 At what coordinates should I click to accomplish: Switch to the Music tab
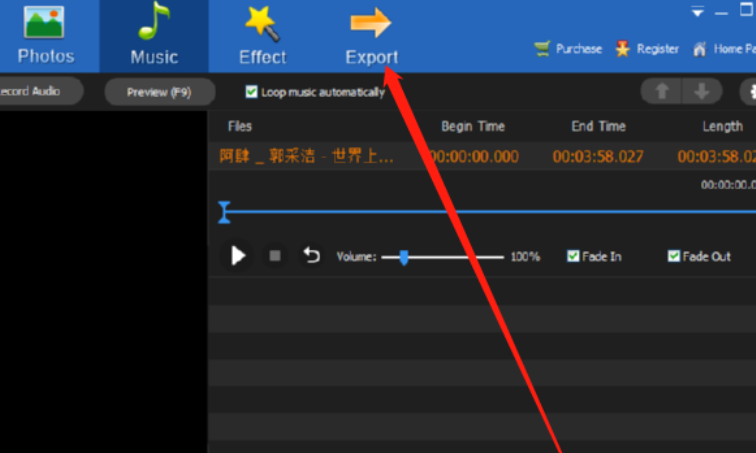point(154,36)
